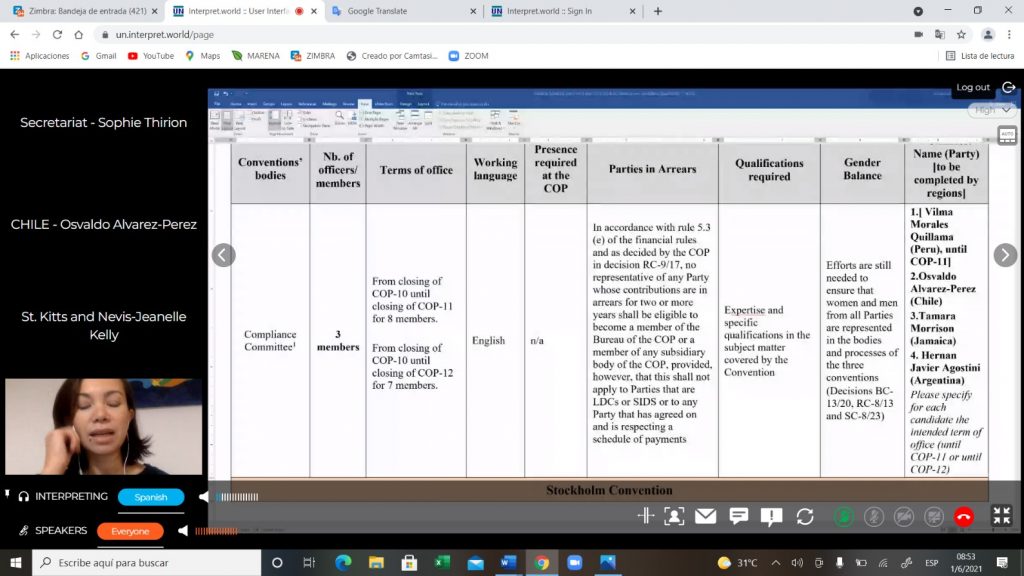Screen dimensions: 1024x576
Task: Toggle the disabled camera button
Action: 904,516
